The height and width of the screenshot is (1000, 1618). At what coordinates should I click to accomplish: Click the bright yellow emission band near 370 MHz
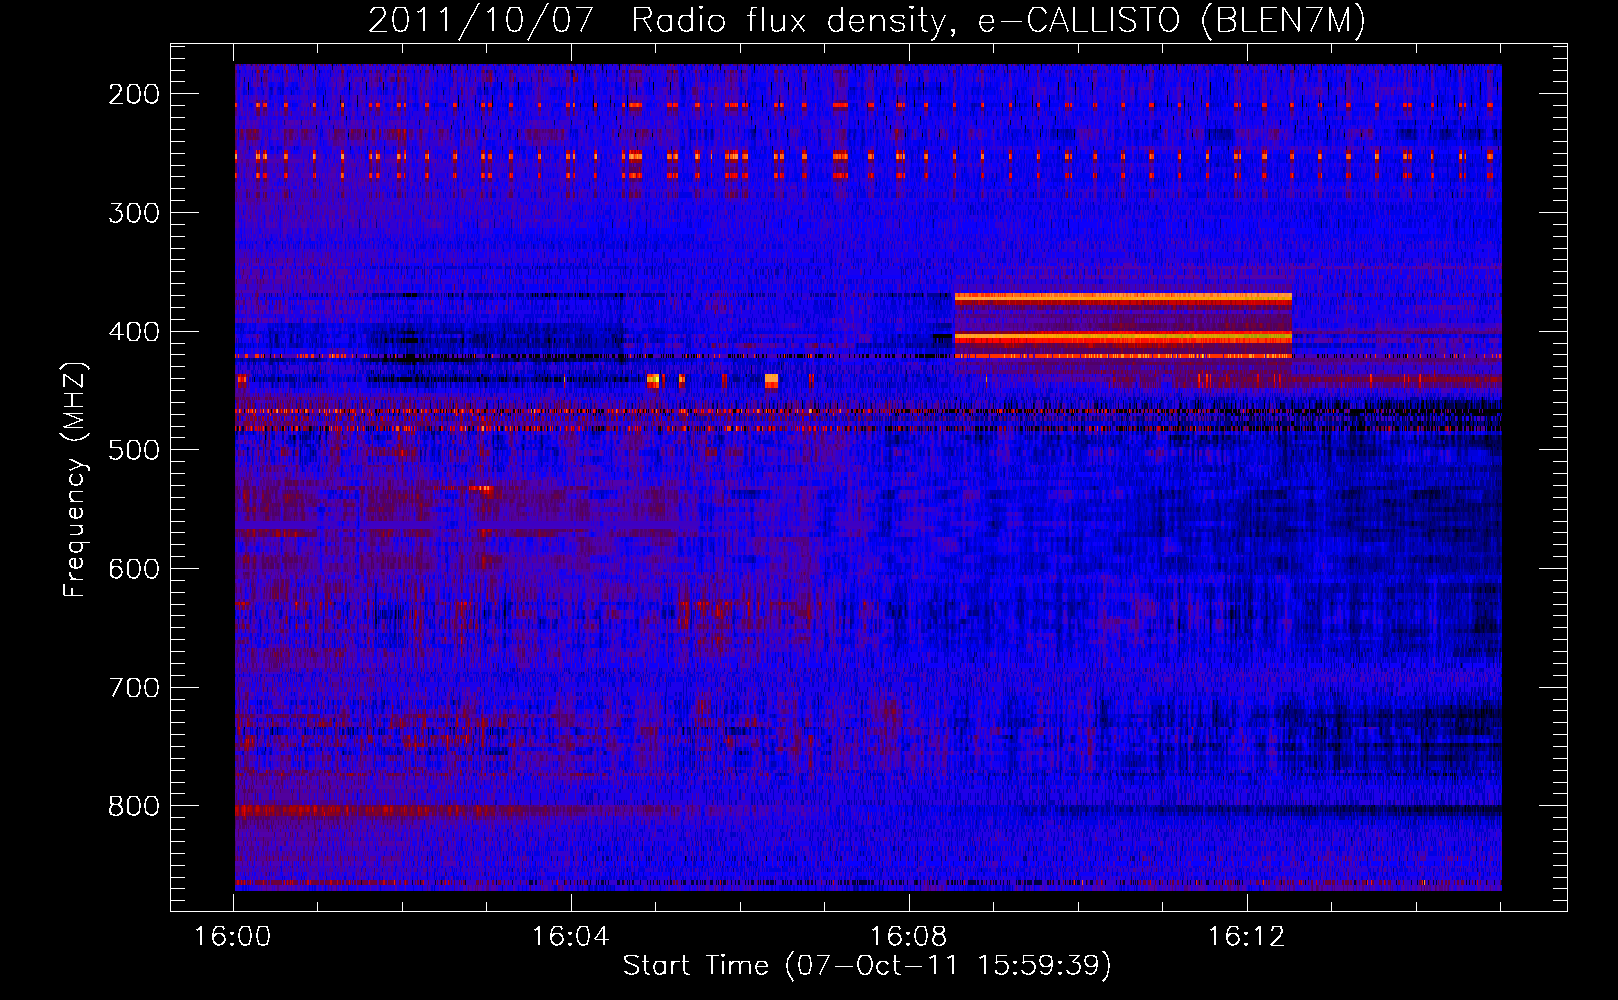[x=1123, y=298]
